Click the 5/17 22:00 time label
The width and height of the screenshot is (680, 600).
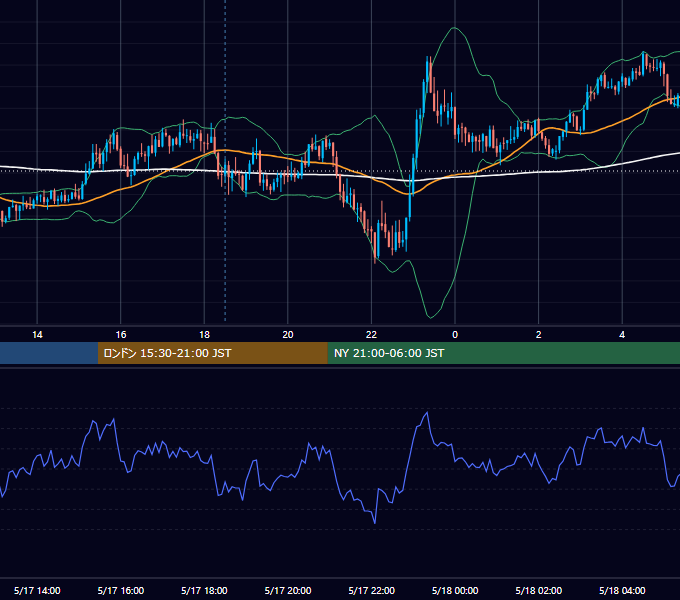click(372, 590)
